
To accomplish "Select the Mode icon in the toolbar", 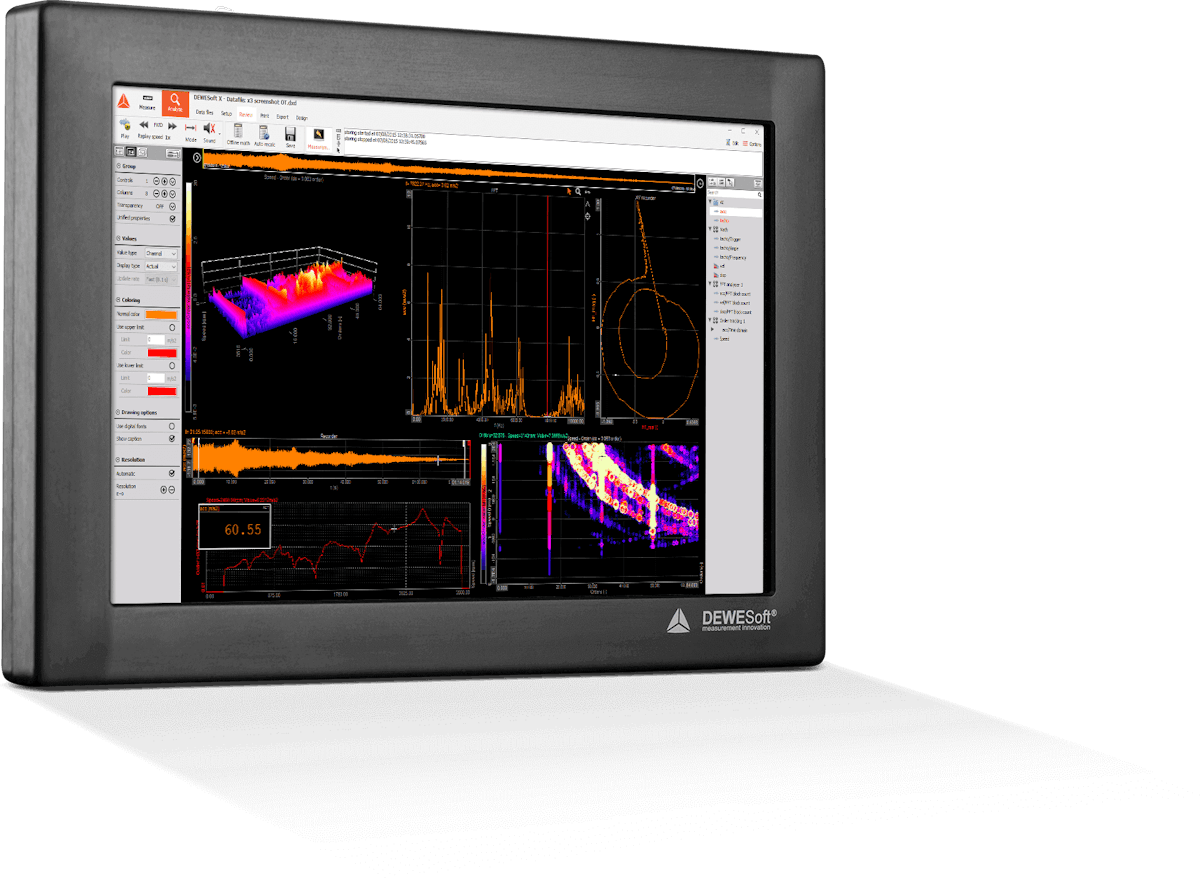I will (190, 129).
